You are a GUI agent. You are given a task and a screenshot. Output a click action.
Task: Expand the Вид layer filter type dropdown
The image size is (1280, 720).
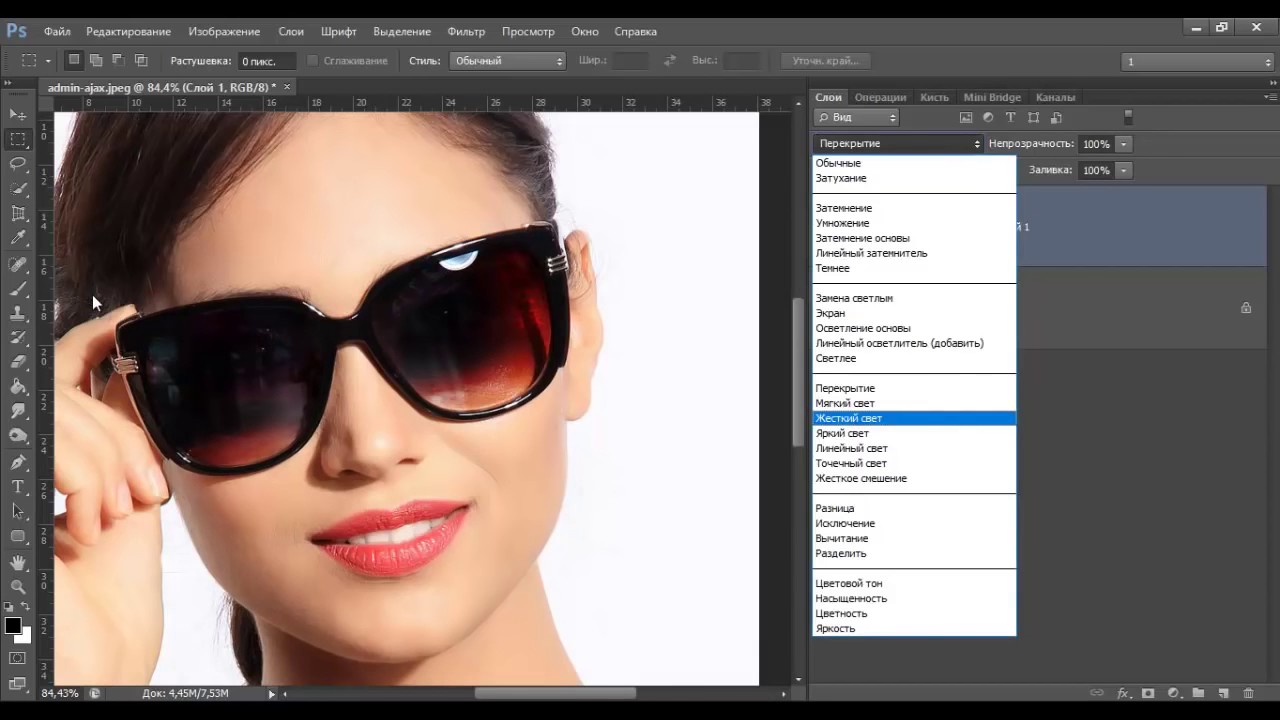858,117
